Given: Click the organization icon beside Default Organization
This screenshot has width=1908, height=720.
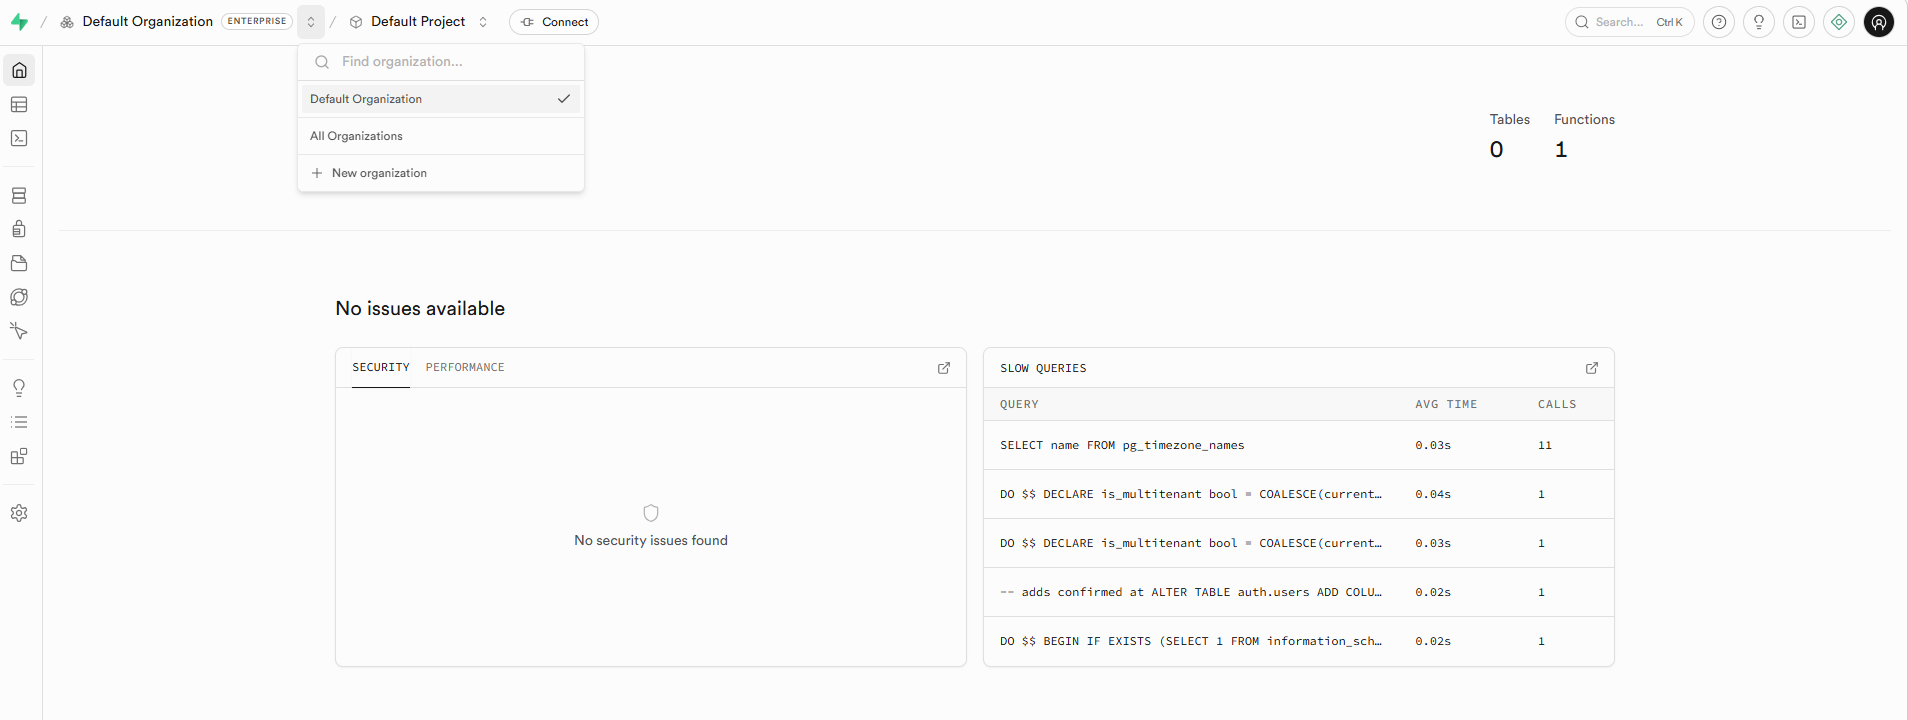Looking at the screenshot, I should coord(67,22).
